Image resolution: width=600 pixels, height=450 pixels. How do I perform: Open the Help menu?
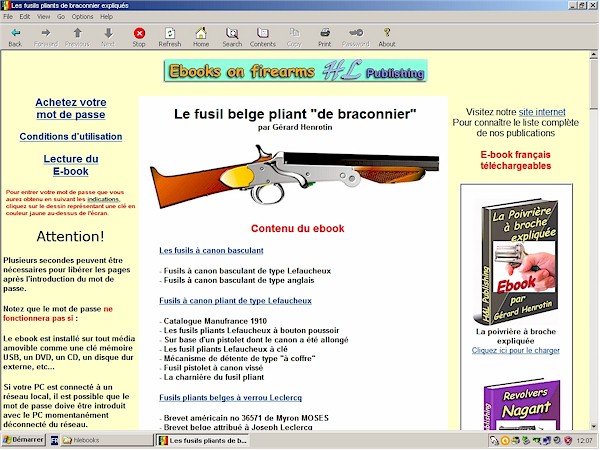pos(106,16)
